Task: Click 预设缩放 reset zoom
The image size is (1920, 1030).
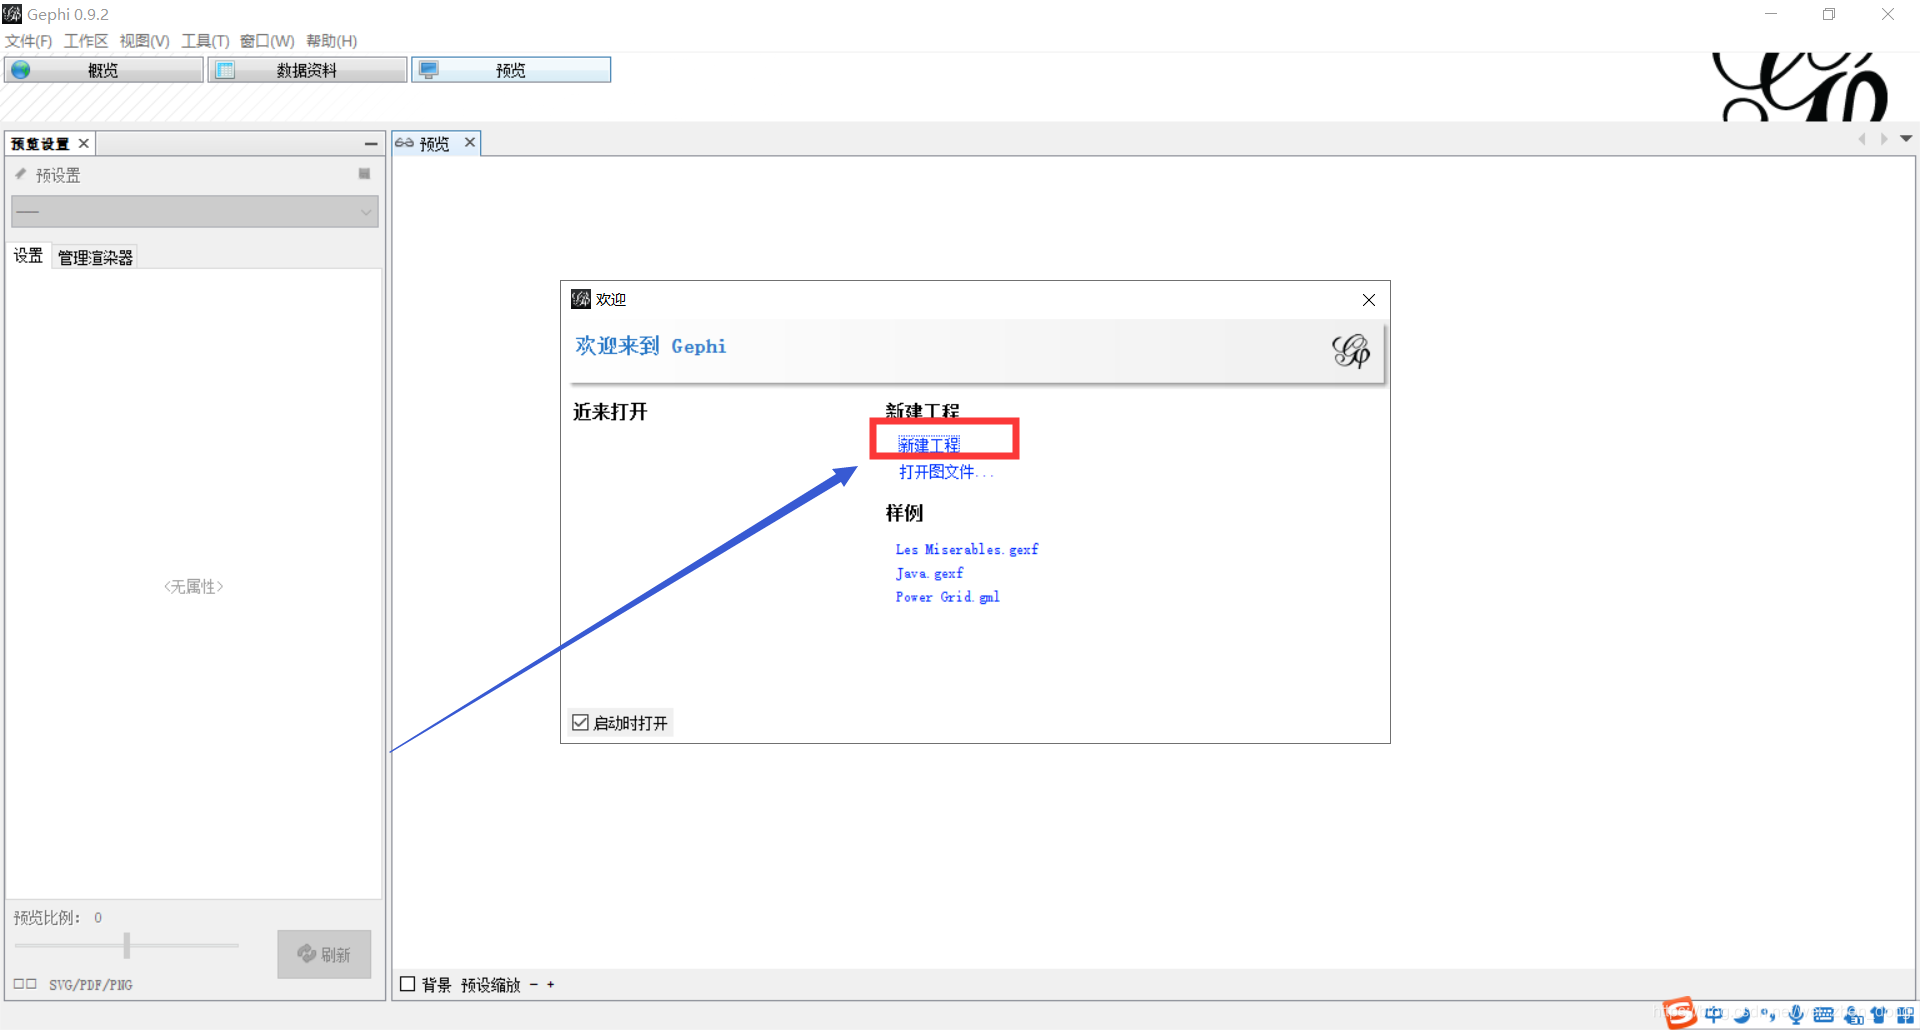Action: [x=491, y=985]
